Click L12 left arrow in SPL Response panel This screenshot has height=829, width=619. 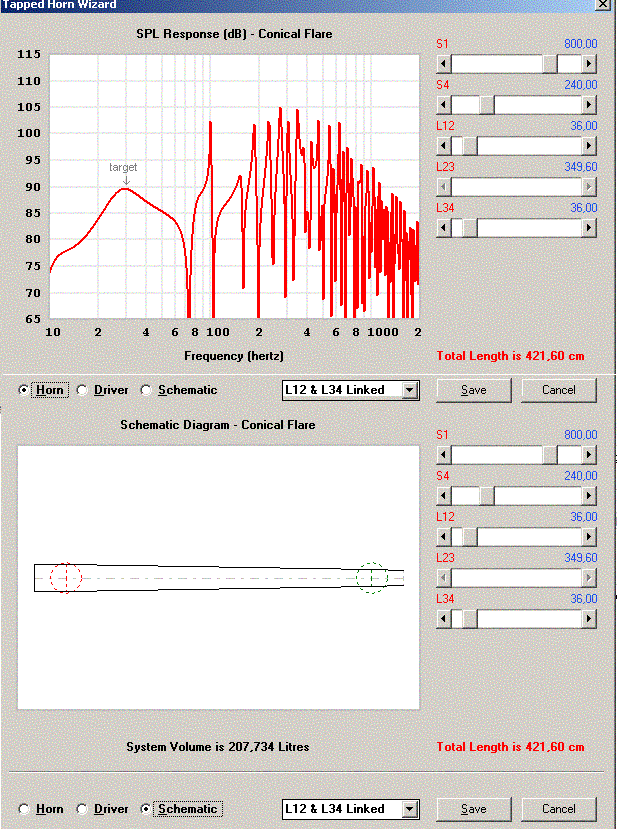444,146
